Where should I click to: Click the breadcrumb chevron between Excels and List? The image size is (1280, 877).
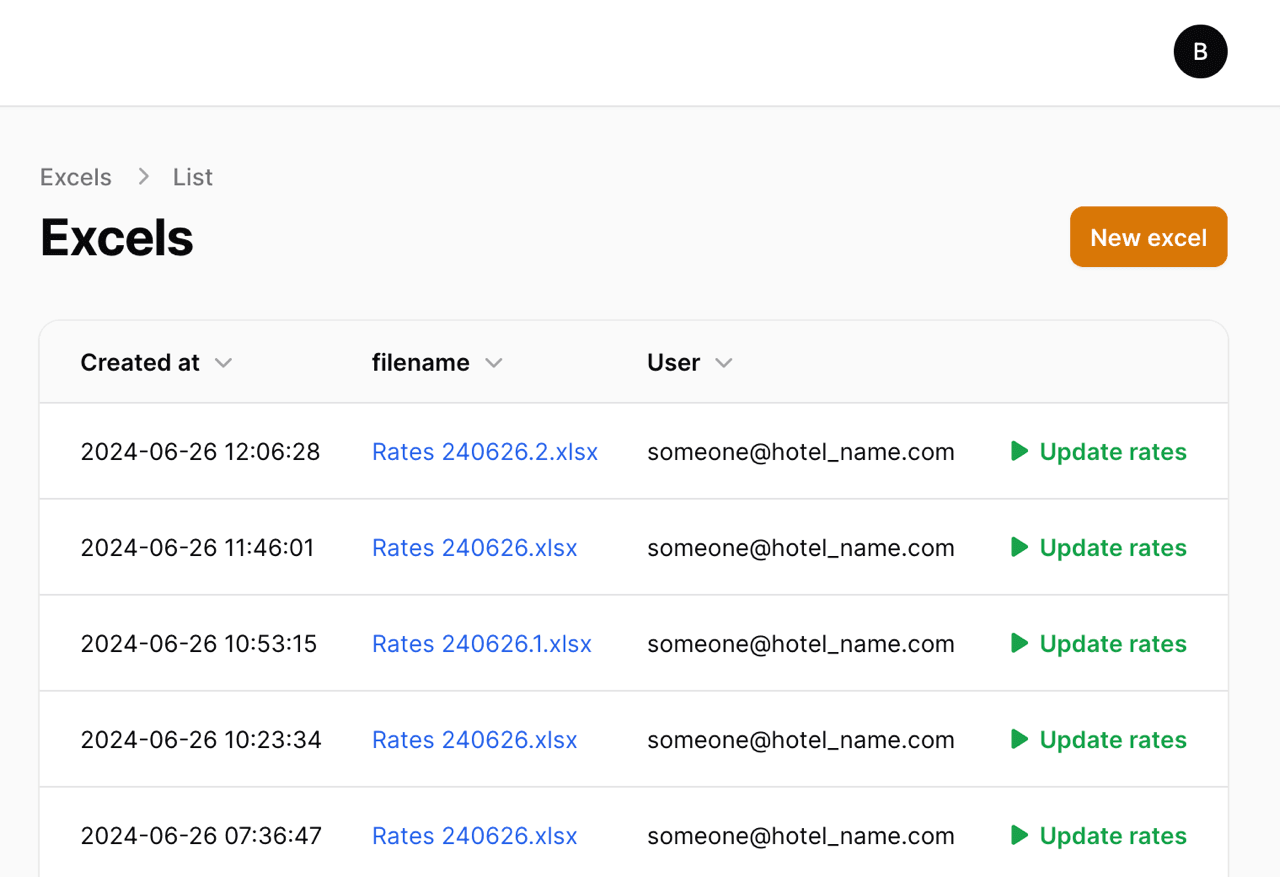pos(143,176)
